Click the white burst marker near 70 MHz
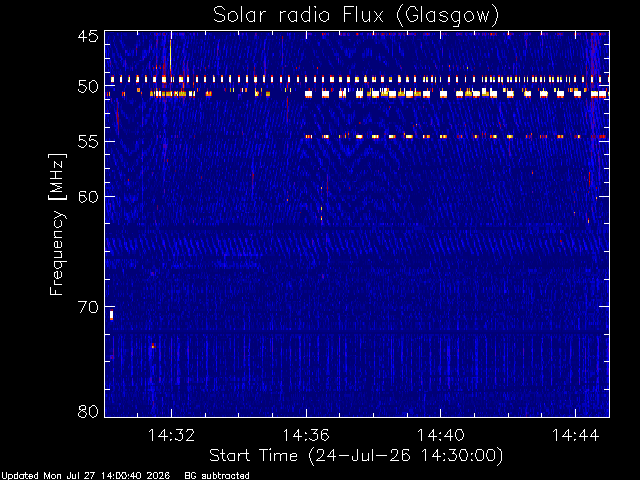This screenshot has width=640, height=480. [x=111, y=315]
